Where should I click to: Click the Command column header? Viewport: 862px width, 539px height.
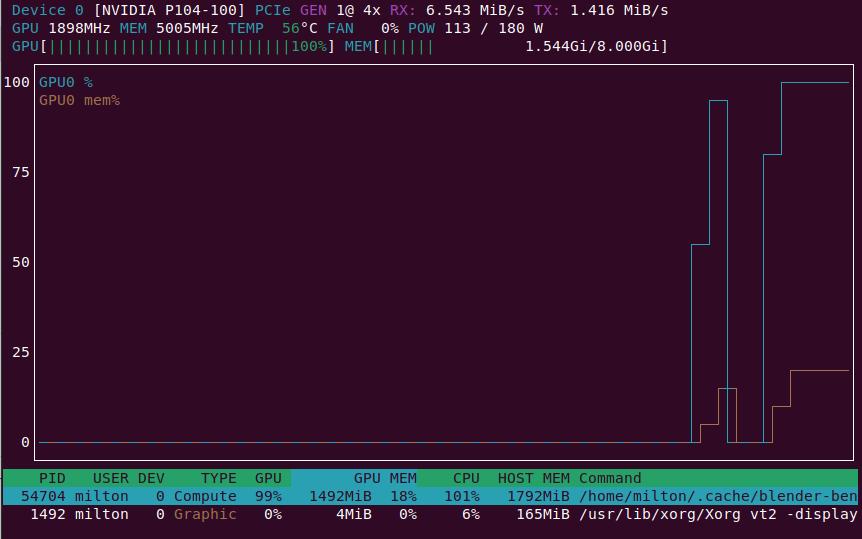point(609,478)
